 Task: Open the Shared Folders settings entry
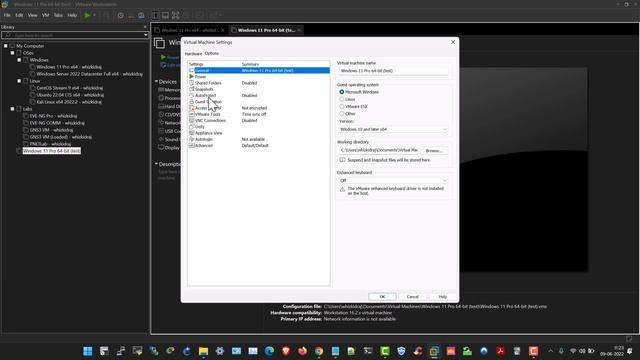click(x=208, y=83)
